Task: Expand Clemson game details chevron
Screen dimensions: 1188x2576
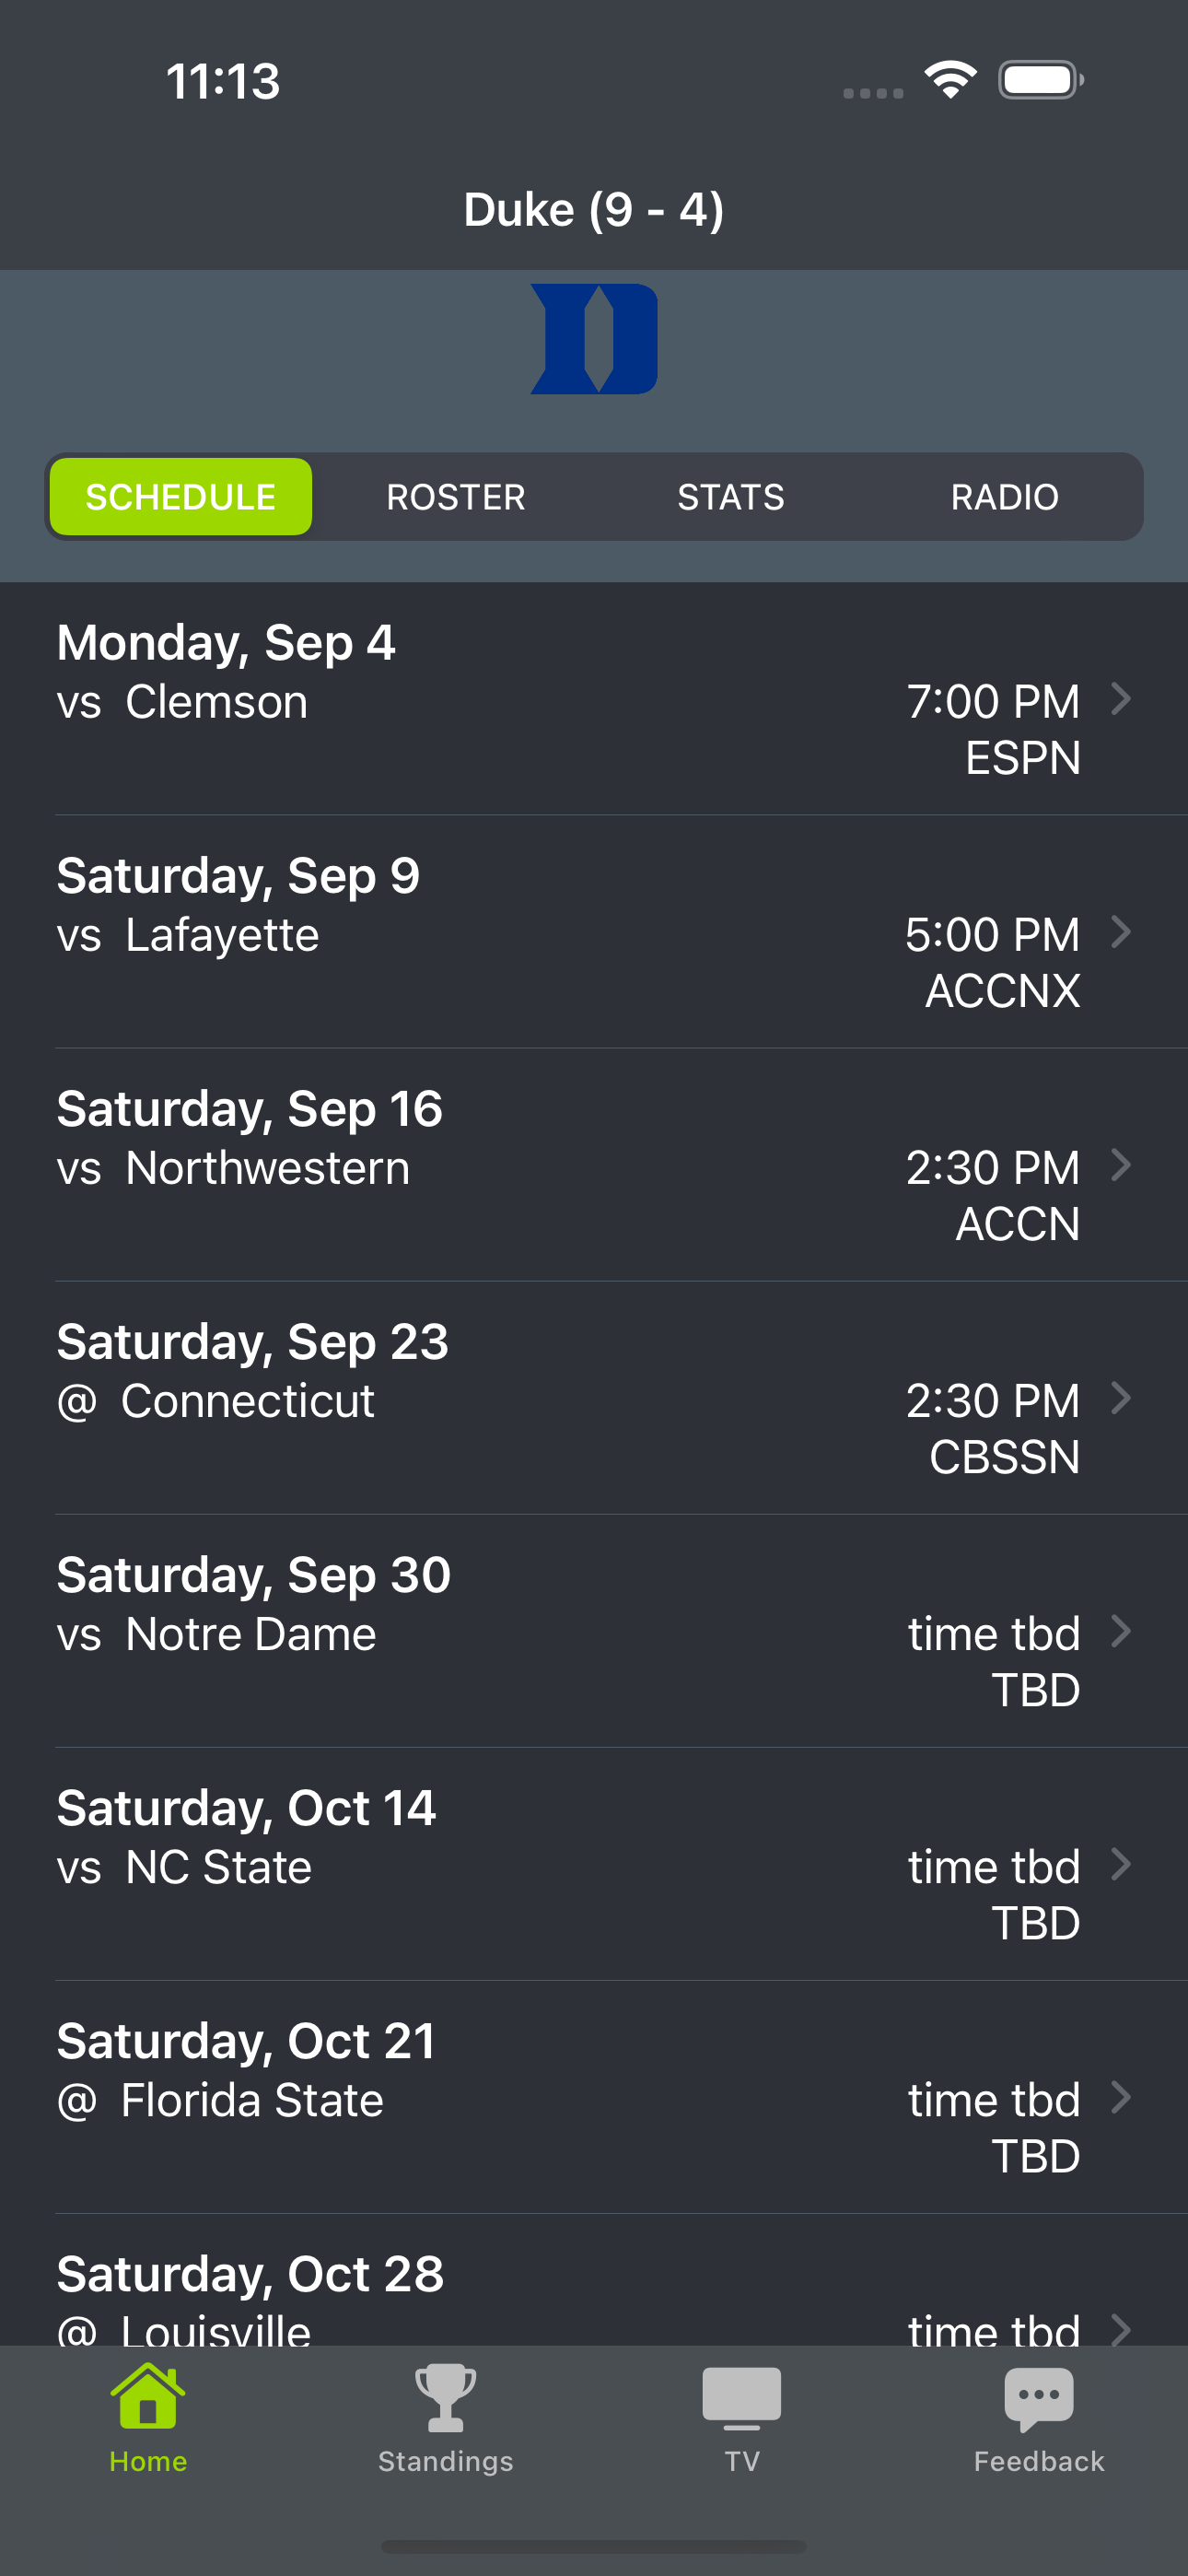Action: [1121, 698]
